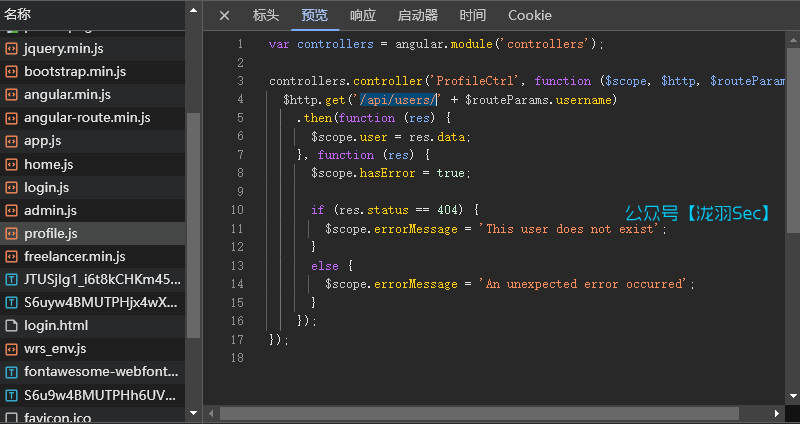This screenshot has width=800, height=424.
Task: Click the script icon beside app.js
Action: click(x=12, y=141)
